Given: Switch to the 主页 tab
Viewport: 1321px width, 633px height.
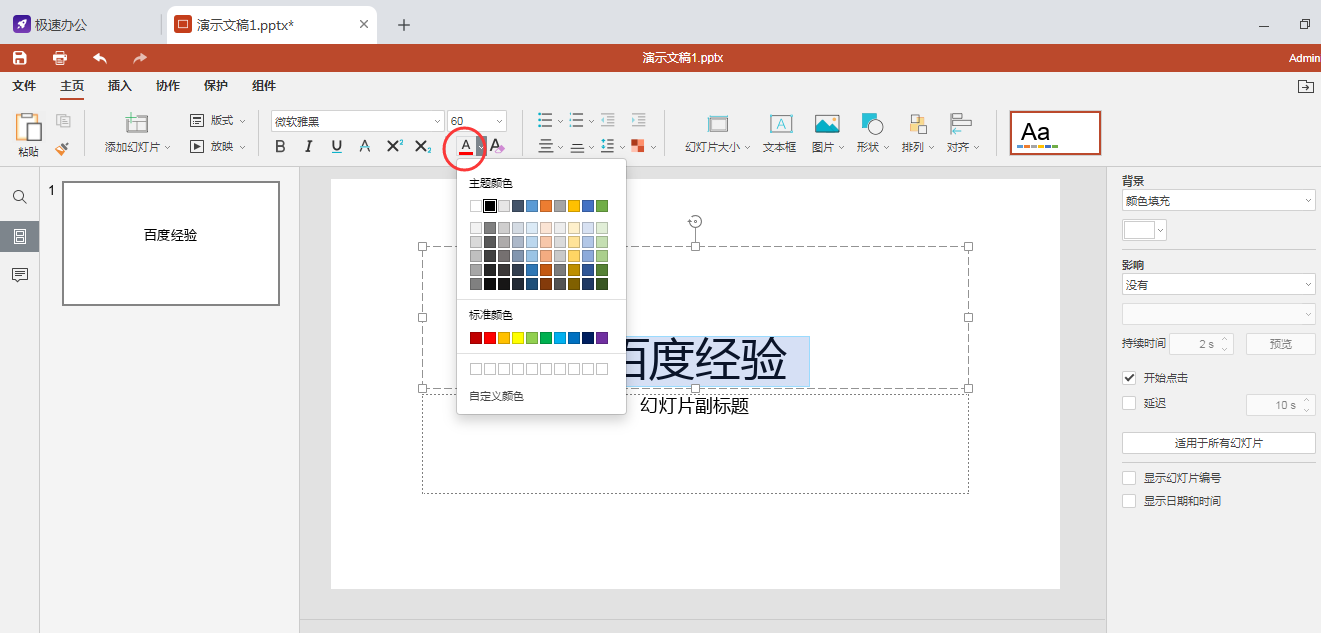Looking at the screenshot, I should (x=72, y=86).
